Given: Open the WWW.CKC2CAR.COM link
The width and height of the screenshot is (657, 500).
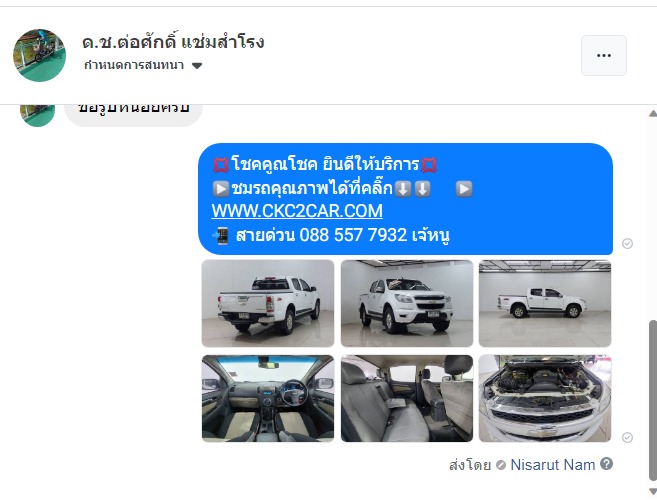Looking at the screenshot, I should click(x=297, y=210).
